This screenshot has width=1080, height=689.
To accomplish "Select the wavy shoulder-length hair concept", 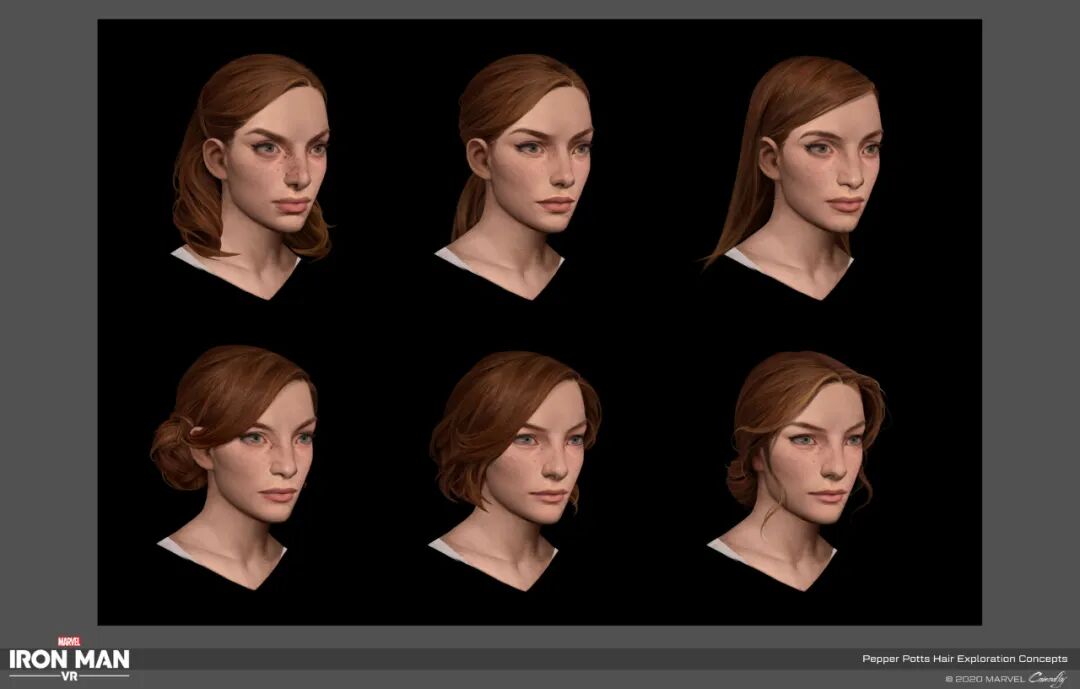I will pos(252,176).
